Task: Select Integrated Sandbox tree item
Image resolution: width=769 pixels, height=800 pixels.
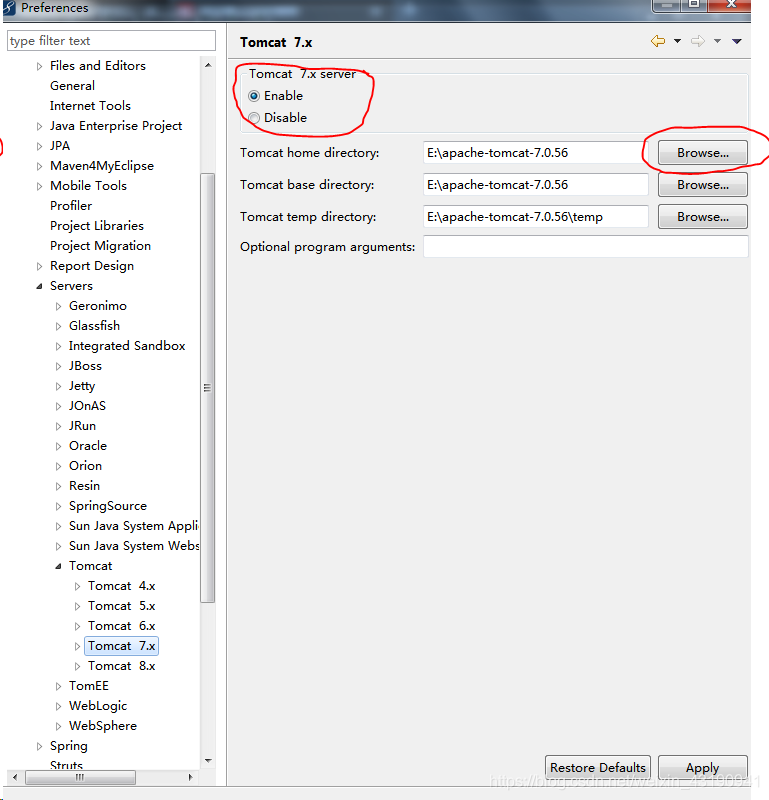Action: (x=127, y=346)
